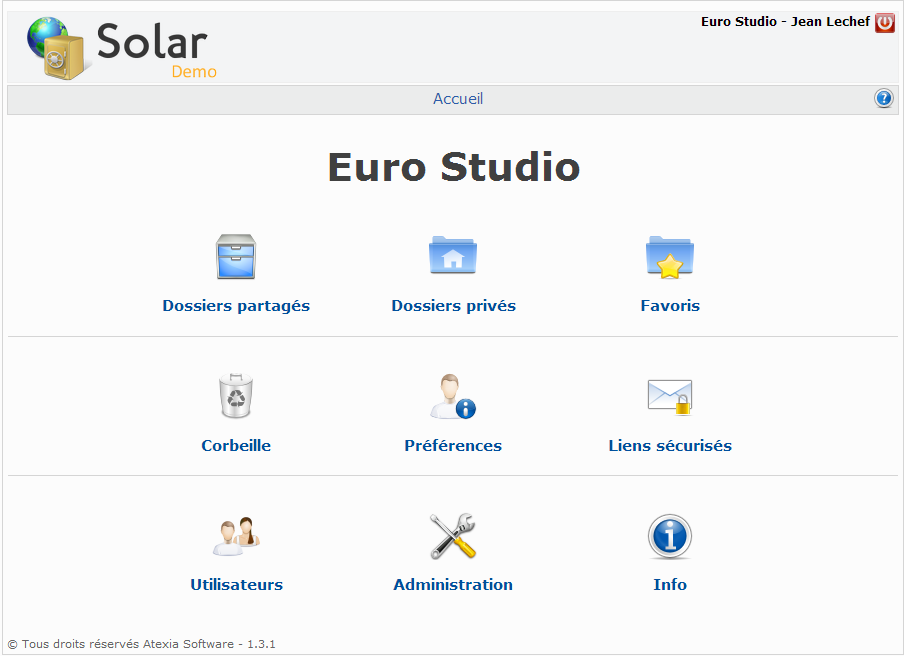Open the Utilisateurs people icon
This screenshot has width=904, height=656.
[x=236, y=536]
